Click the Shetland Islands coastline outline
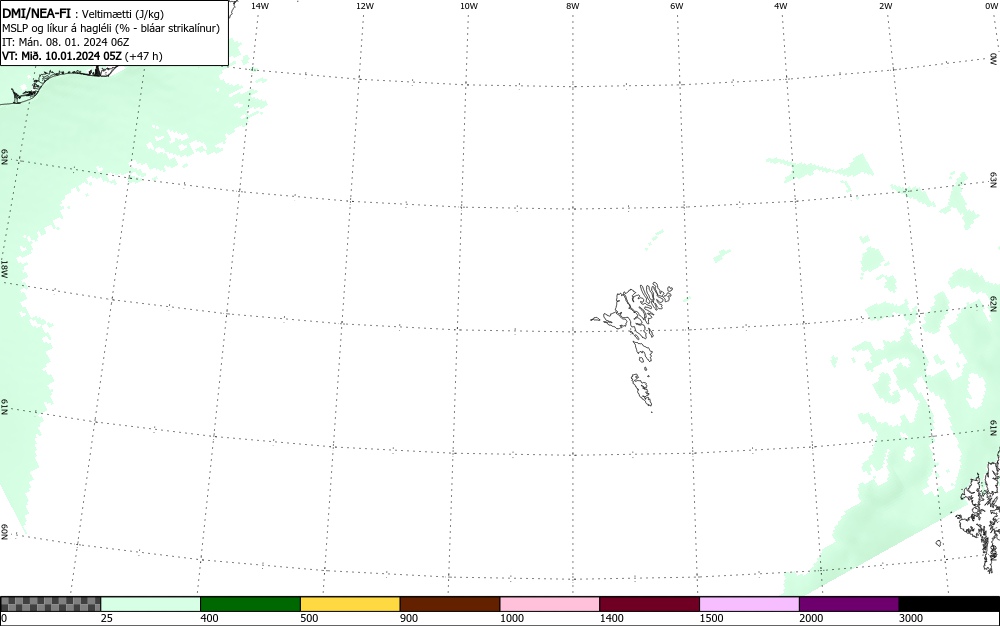Viewport: 1000px width, 626px height. [x=979, y=510]
